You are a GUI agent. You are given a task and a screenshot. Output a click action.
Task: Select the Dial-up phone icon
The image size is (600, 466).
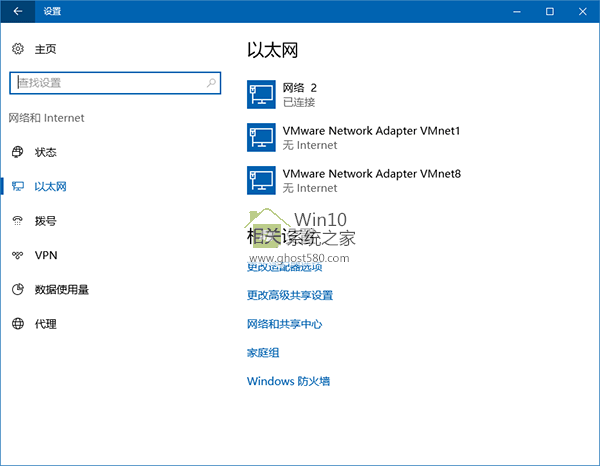18,221
